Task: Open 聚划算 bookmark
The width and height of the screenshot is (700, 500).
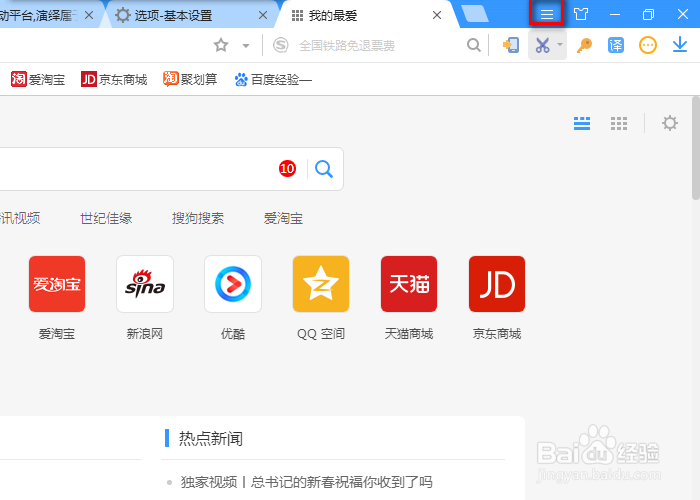Action: coord(190,79)
